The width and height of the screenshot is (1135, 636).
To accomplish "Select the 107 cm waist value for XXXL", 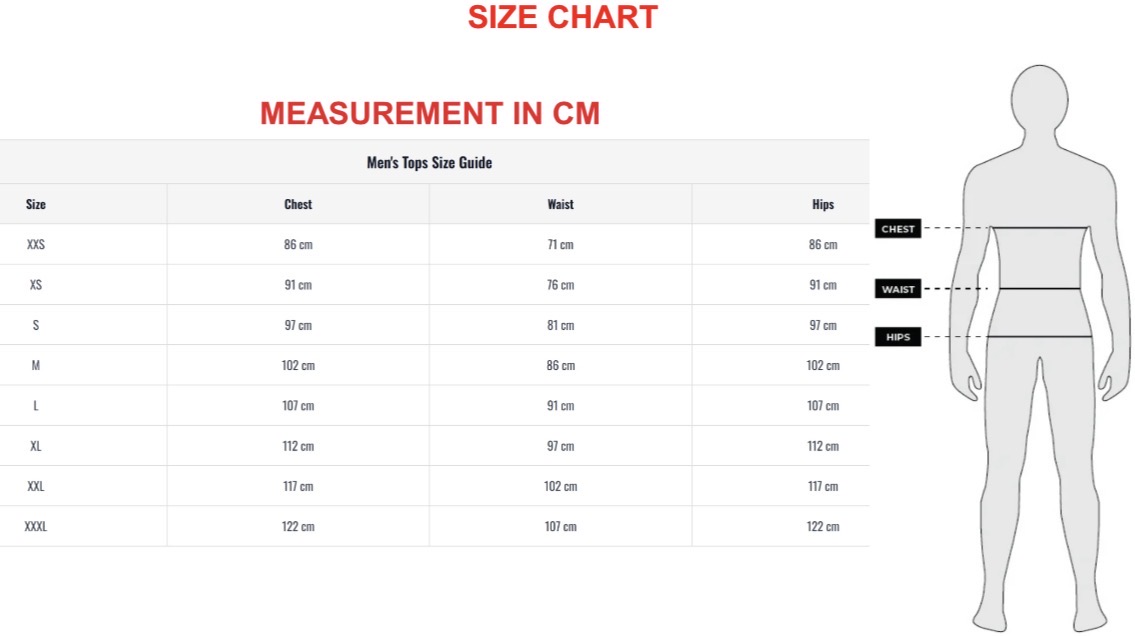I will (x=560, y=527).
